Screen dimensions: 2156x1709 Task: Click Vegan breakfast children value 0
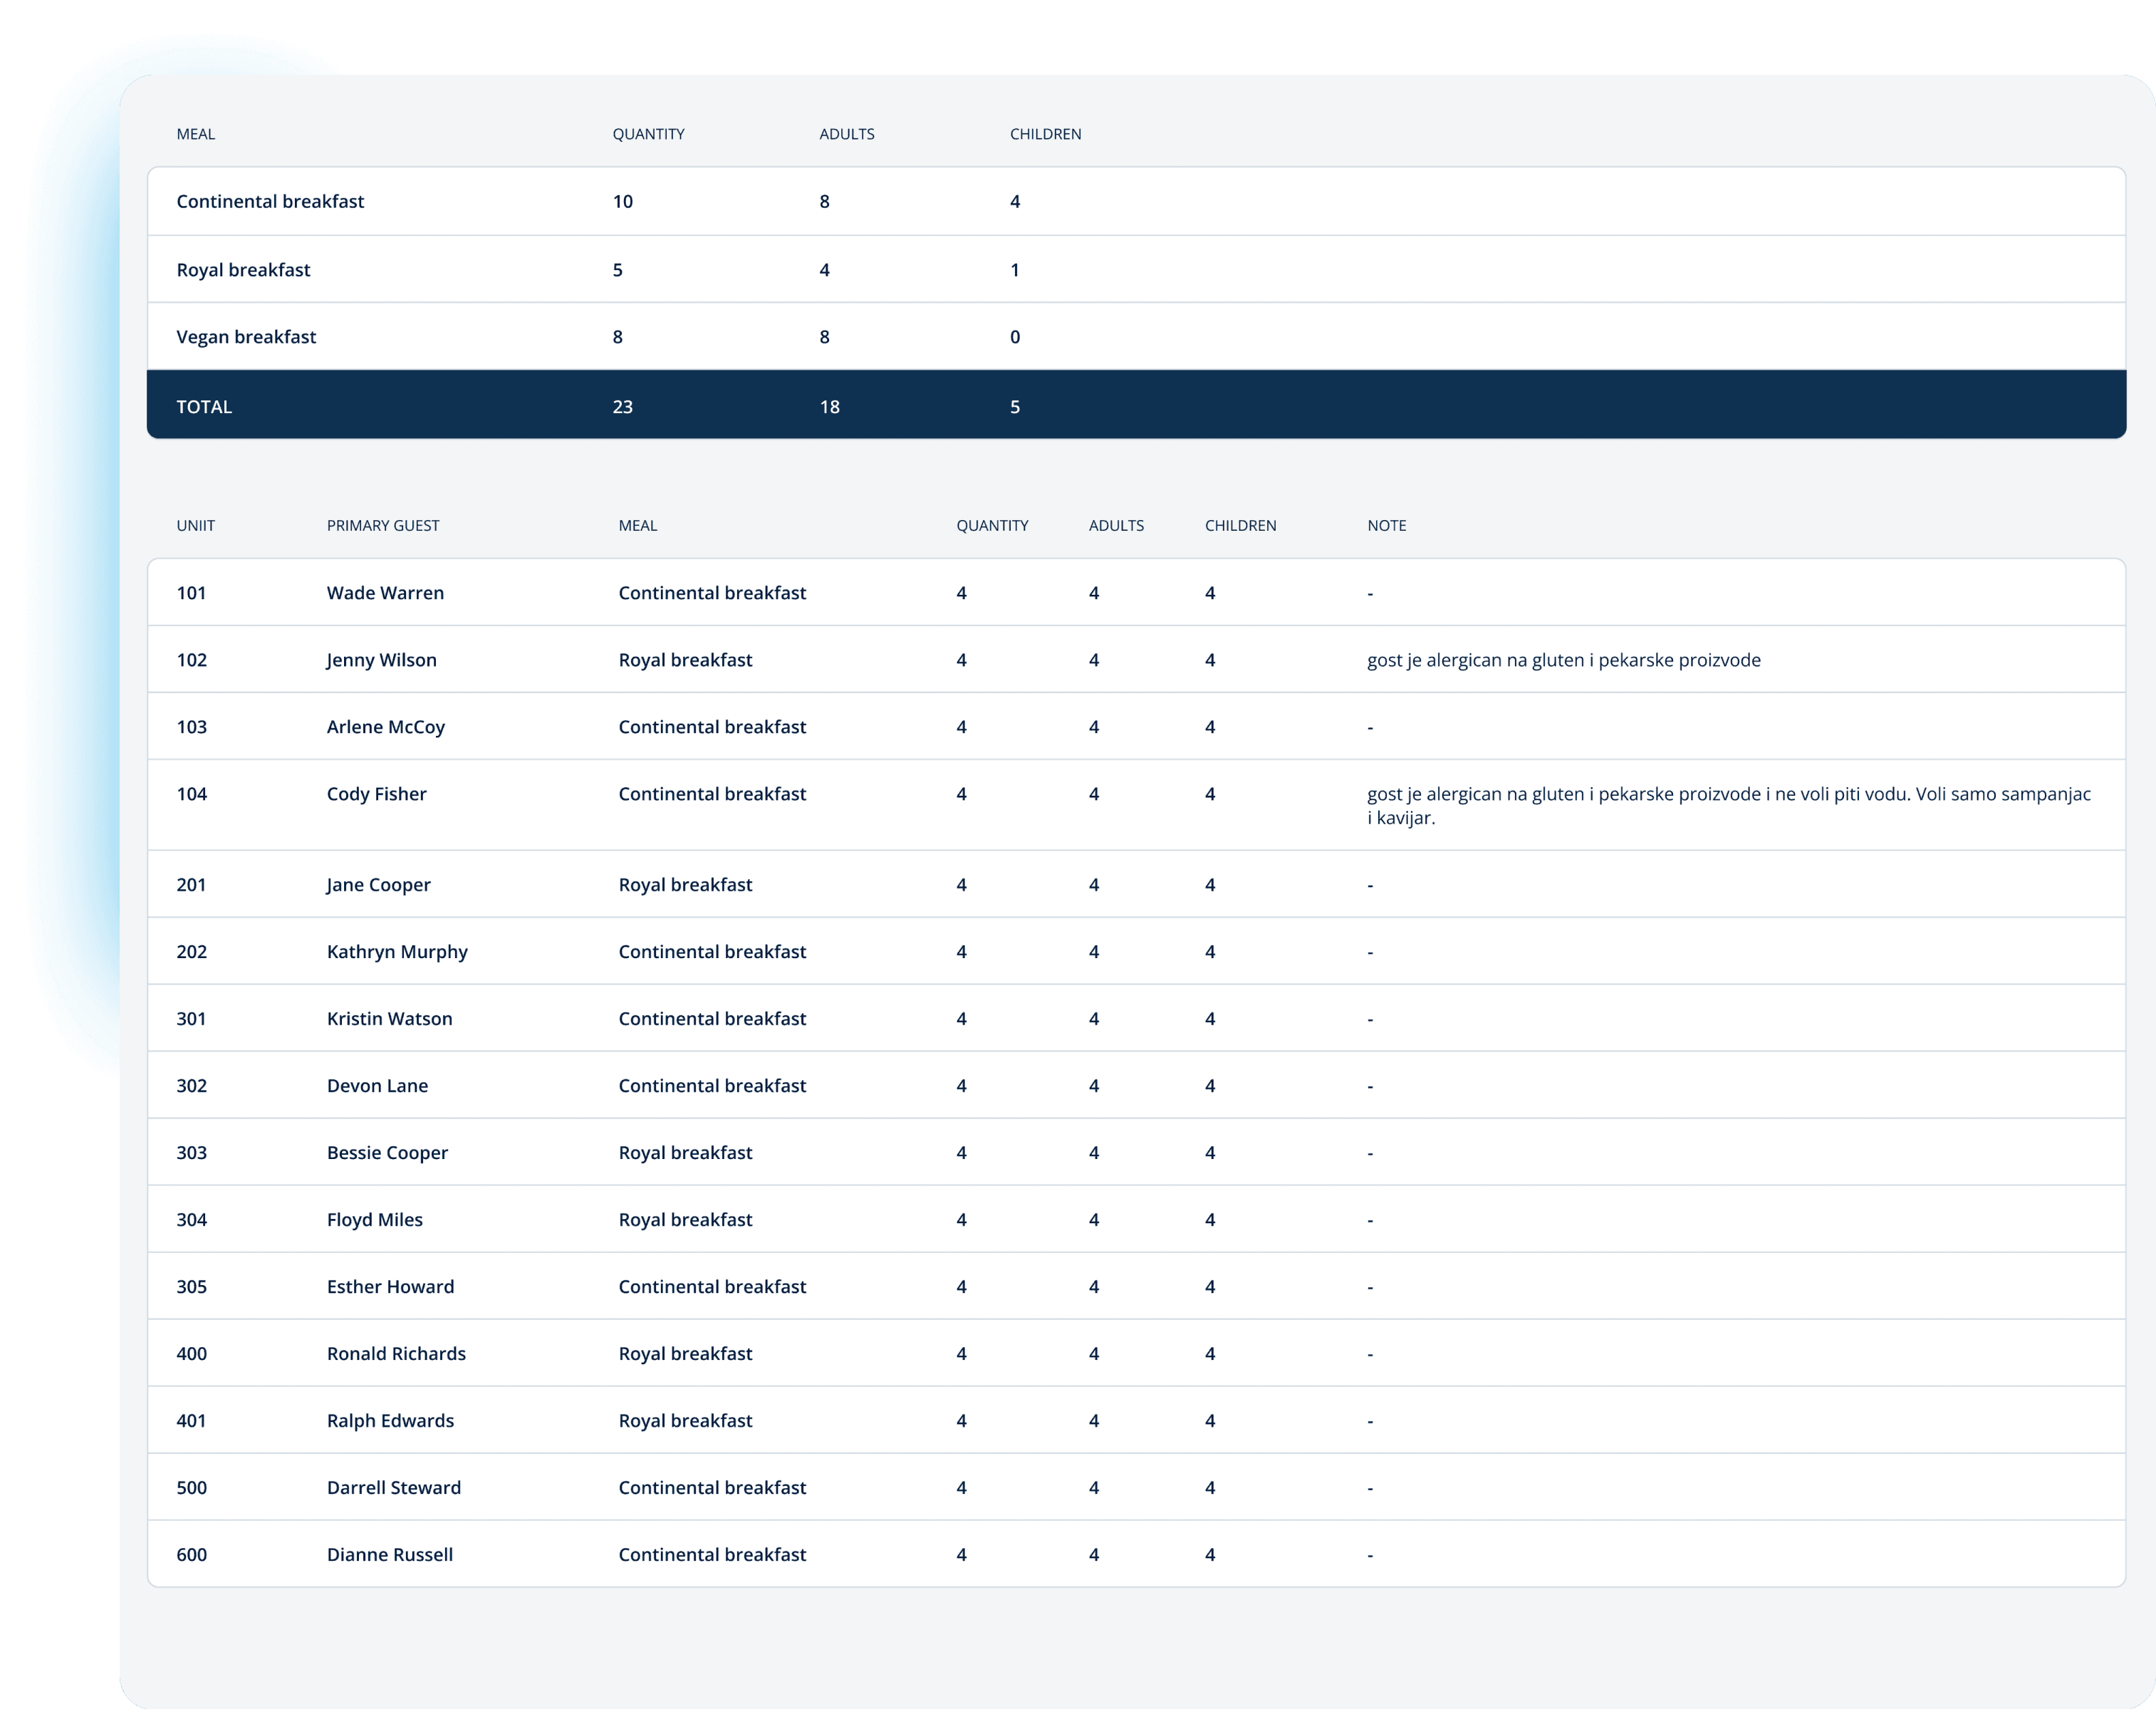[1014, 337]
